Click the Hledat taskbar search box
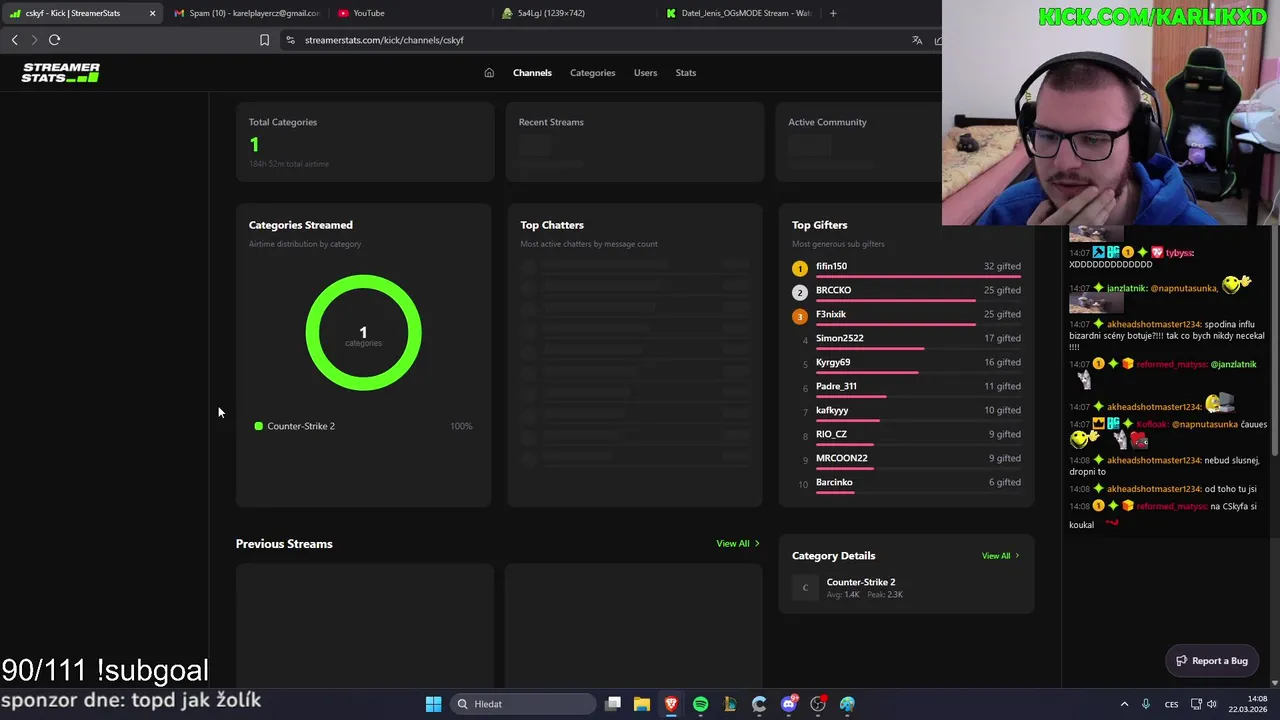Viewport: 1280px width, 720px height. pos(521,704)
